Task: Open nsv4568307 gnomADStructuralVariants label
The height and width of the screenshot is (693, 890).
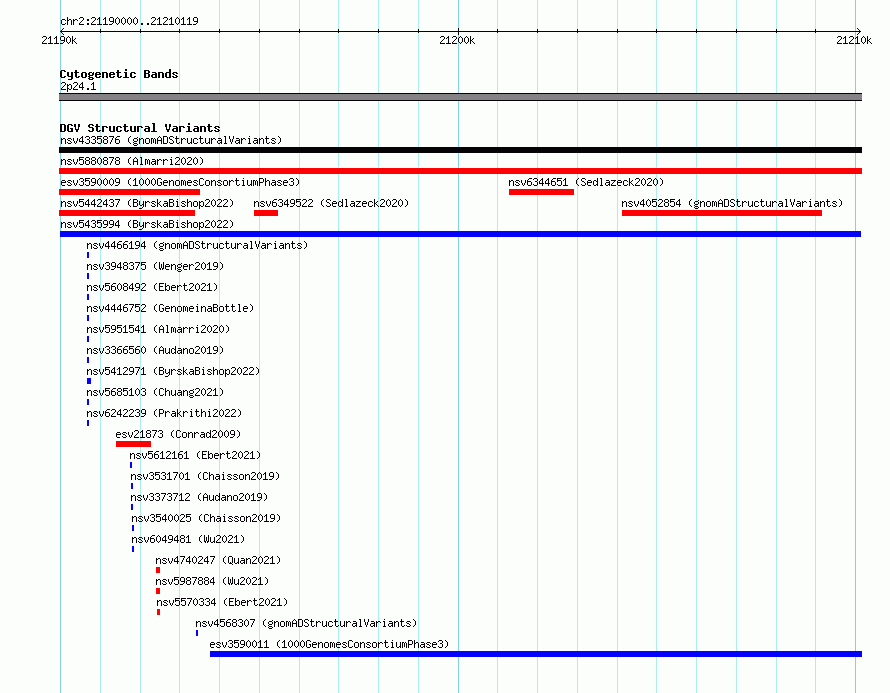Action: click(306, 623)
